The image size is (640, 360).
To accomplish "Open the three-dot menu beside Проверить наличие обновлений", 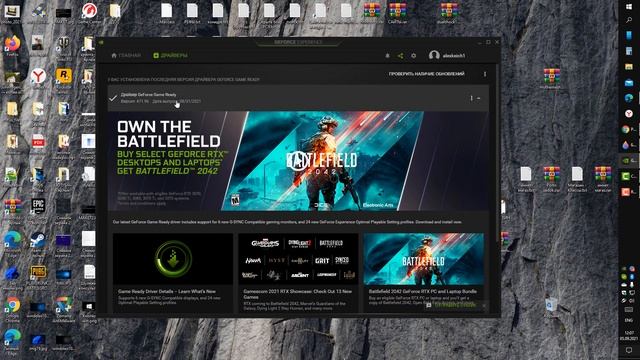I will coord(485,74).
